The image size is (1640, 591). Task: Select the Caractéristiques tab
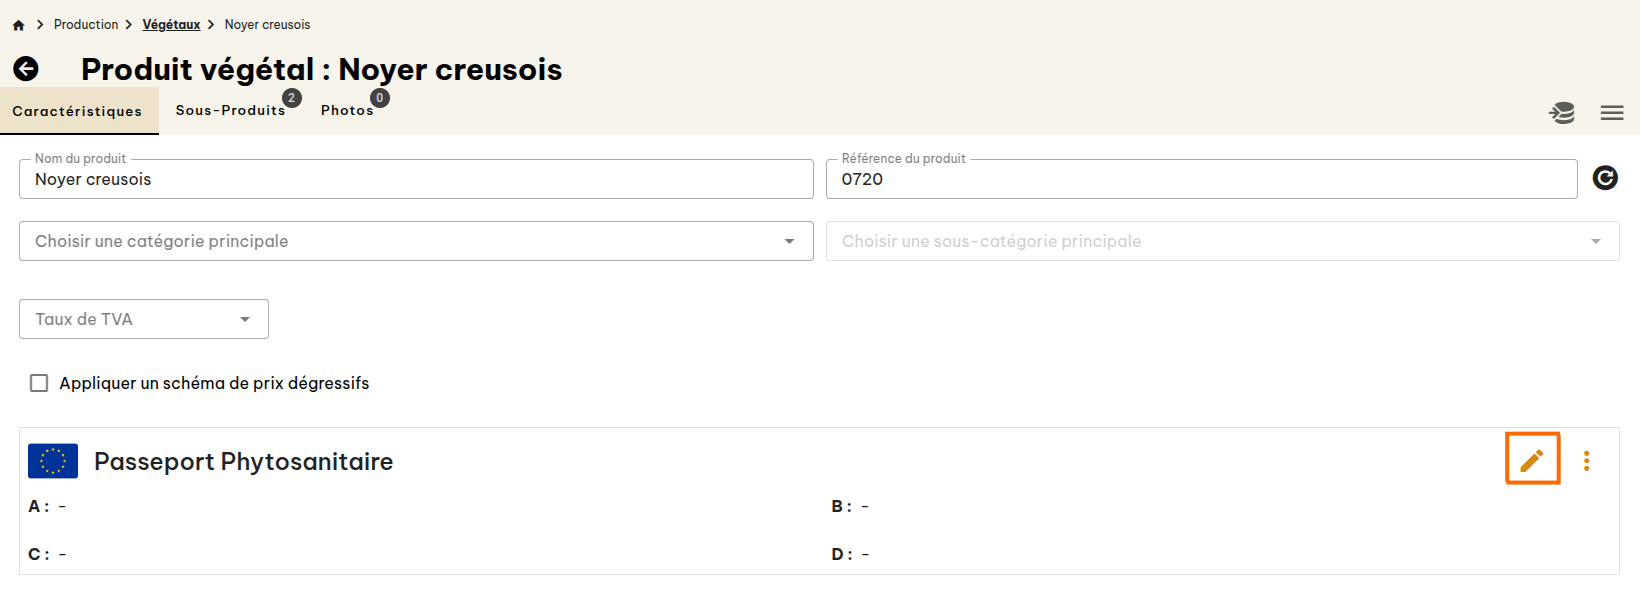(x=78, y=111)
